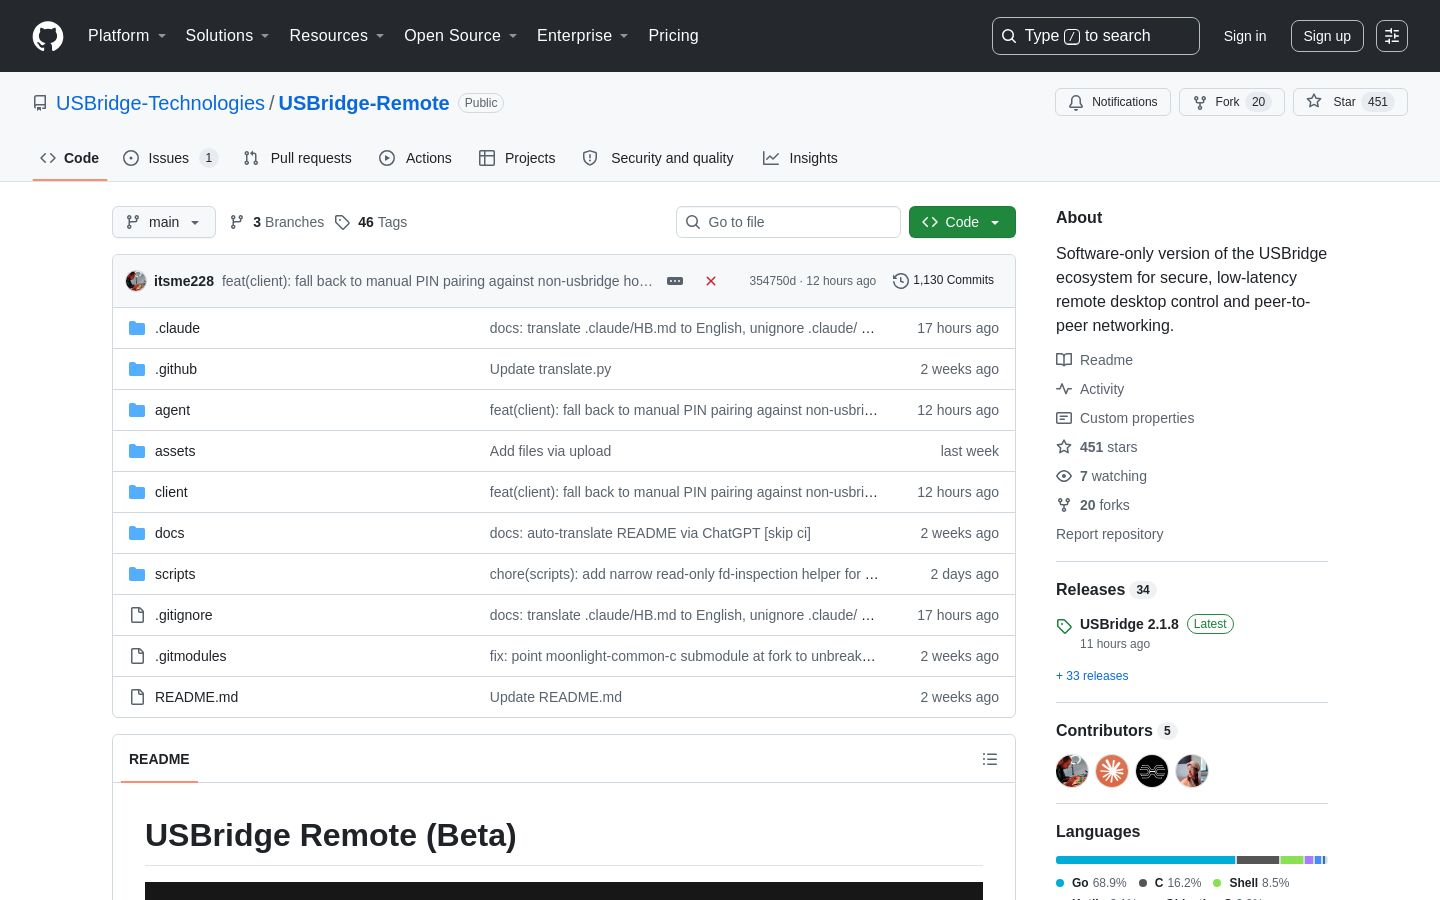Click the settings sliders icon in the header

(1392, 36)
